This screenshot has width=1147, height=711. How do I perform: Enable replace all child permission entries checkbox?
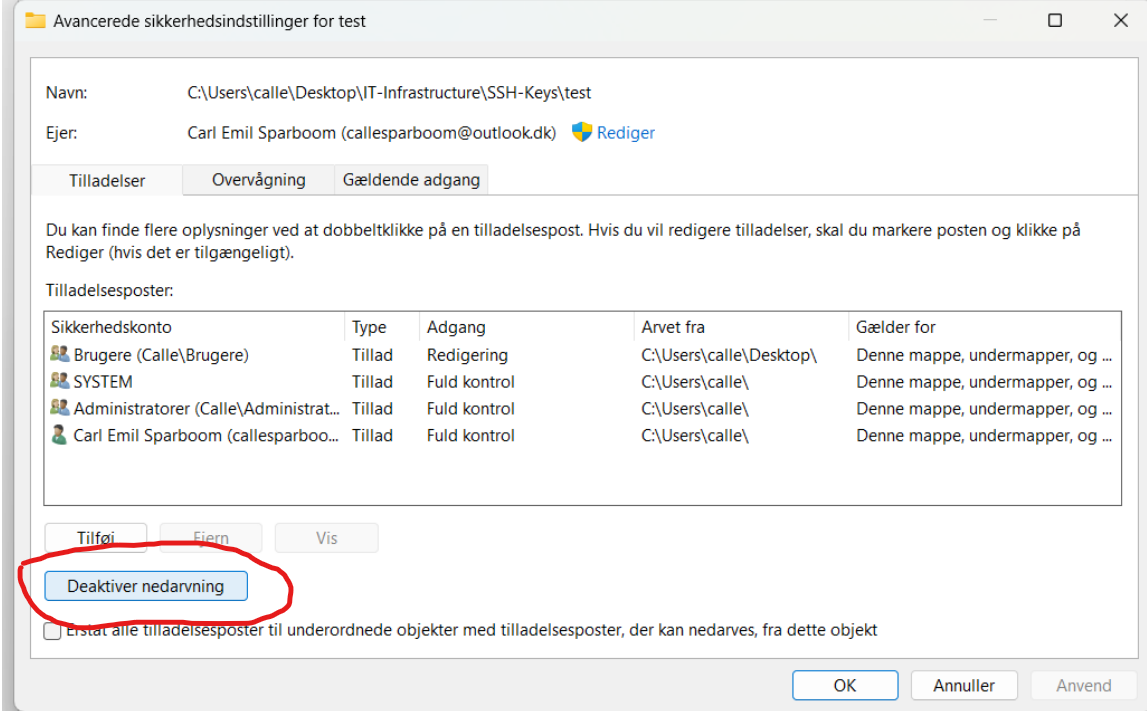click(x=52, y=631)
